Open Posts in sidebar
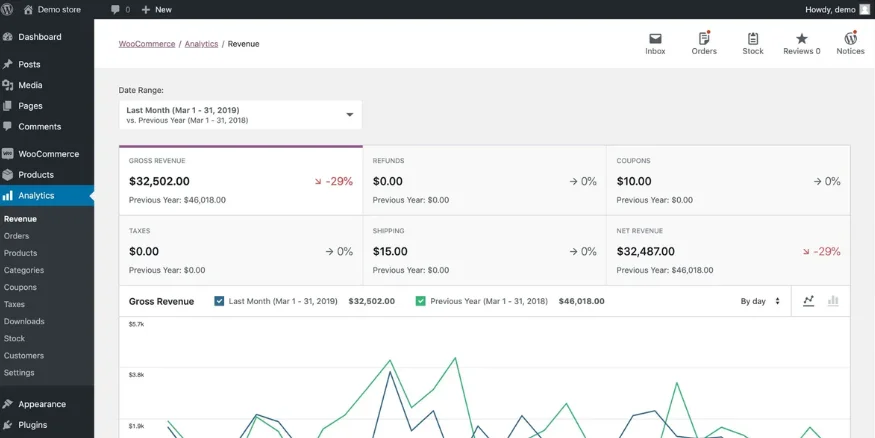This screenshot has height=438, width=875. point(47,64)
